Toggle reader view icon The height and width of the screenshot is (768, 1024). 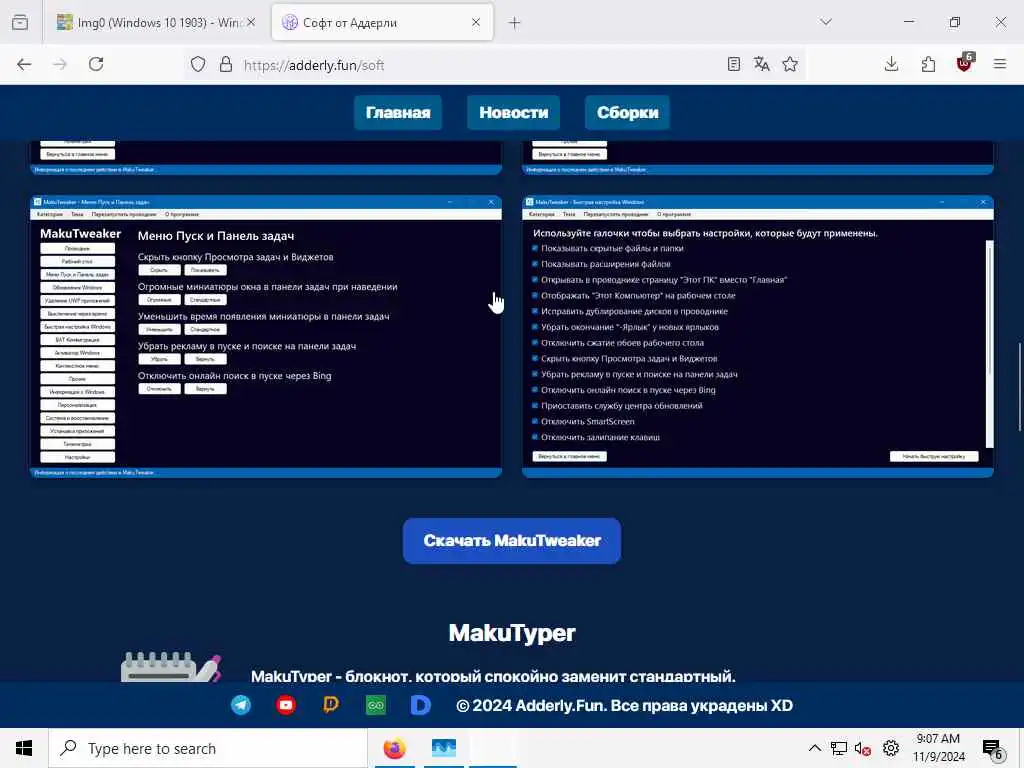(x=734, y=64)
